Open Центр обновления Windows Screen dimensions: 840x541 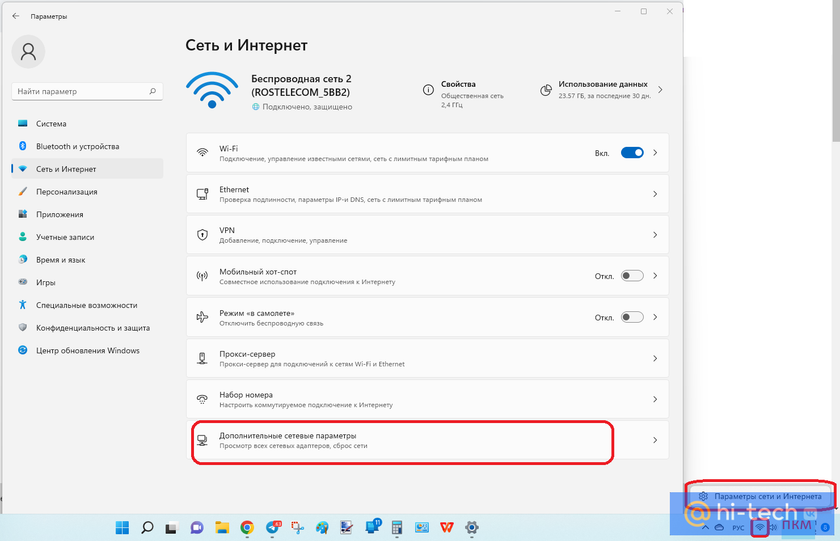click(87, 350)
